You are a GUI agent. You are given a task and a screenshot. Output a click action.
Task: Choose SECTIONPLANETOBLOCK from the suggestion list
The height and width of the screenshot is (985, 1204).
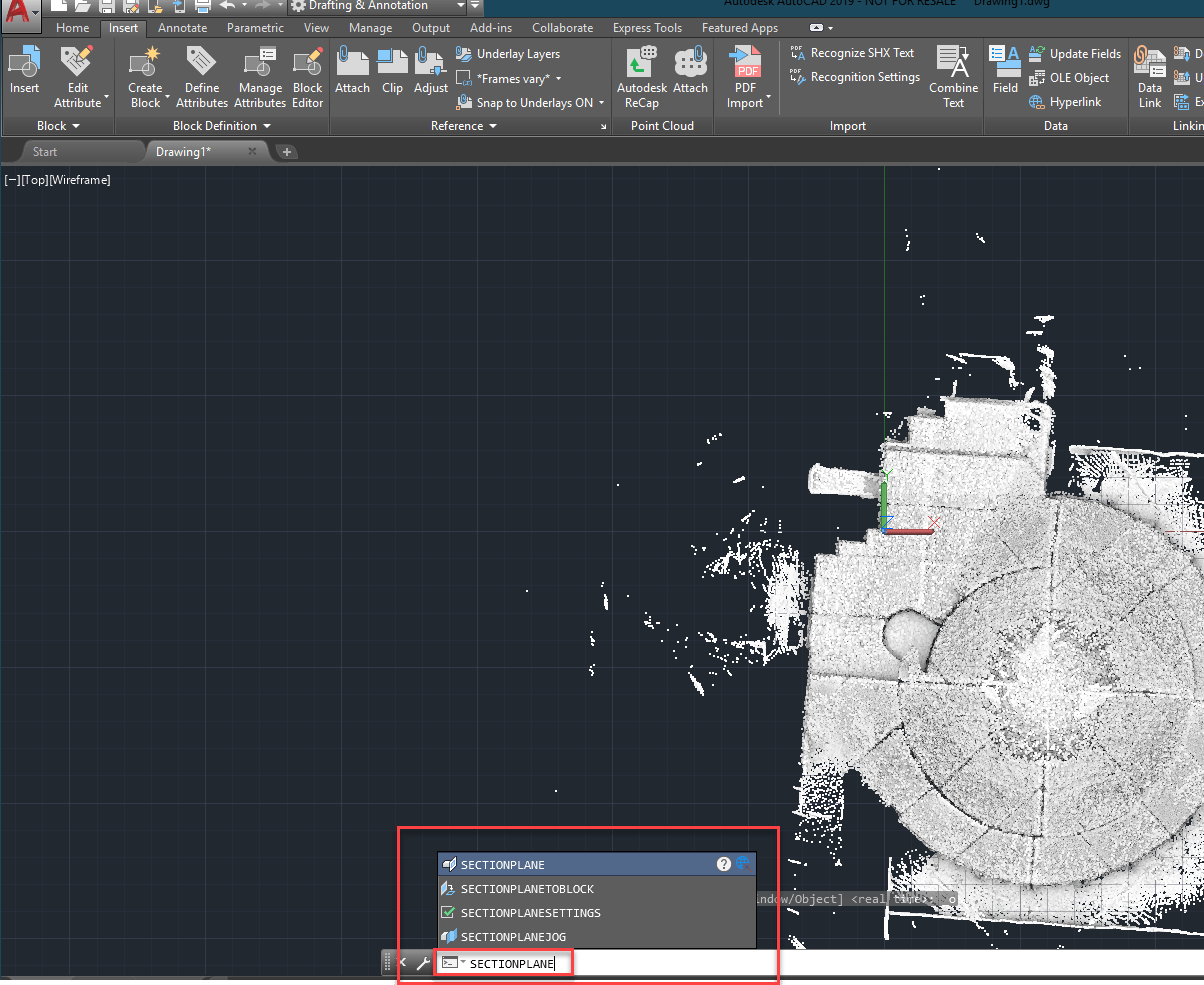[x=527, y=889]
